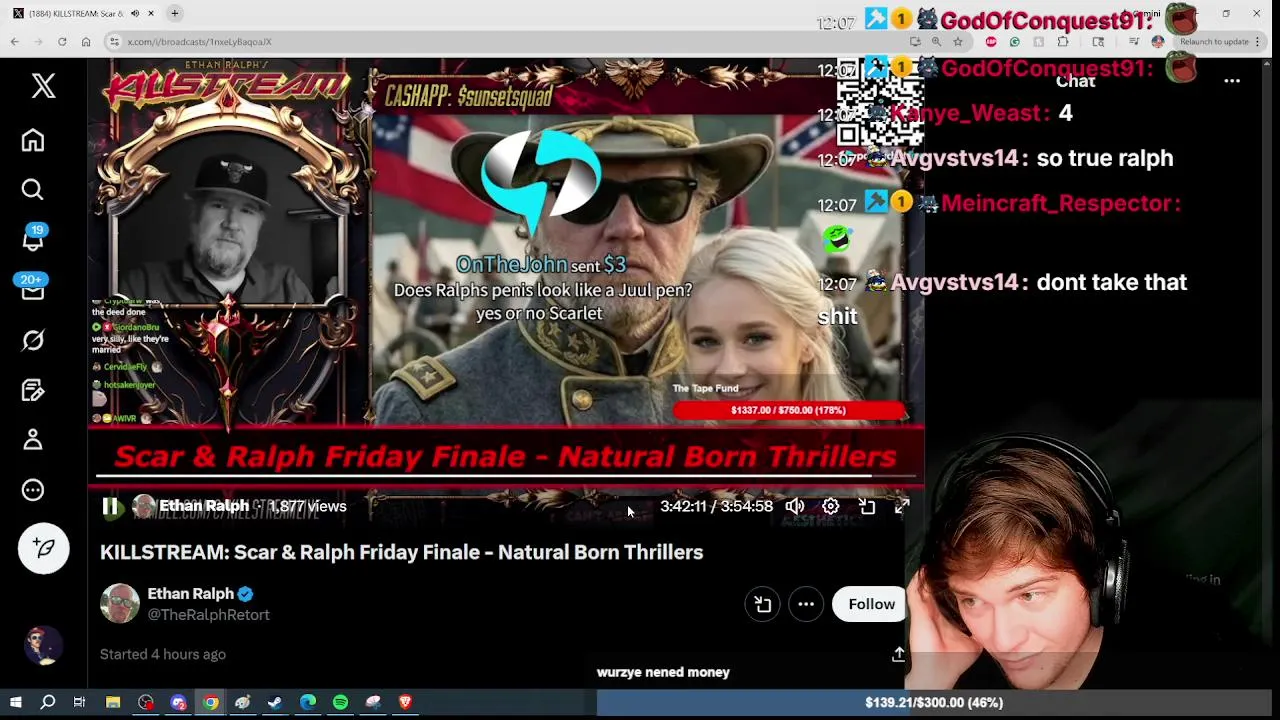Open broadcast more options ellipsis button
The height and width of the screenshot is (720, 1280).
(806, 604)
